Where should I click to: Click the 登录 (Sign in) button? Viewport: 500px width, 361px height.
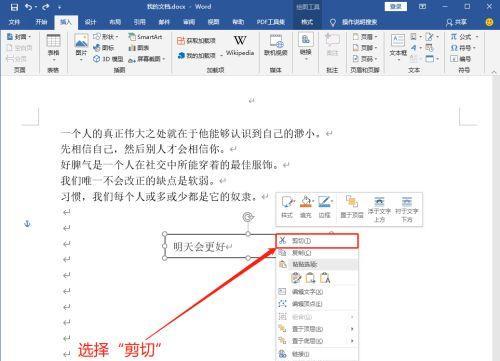coord(396,6)
